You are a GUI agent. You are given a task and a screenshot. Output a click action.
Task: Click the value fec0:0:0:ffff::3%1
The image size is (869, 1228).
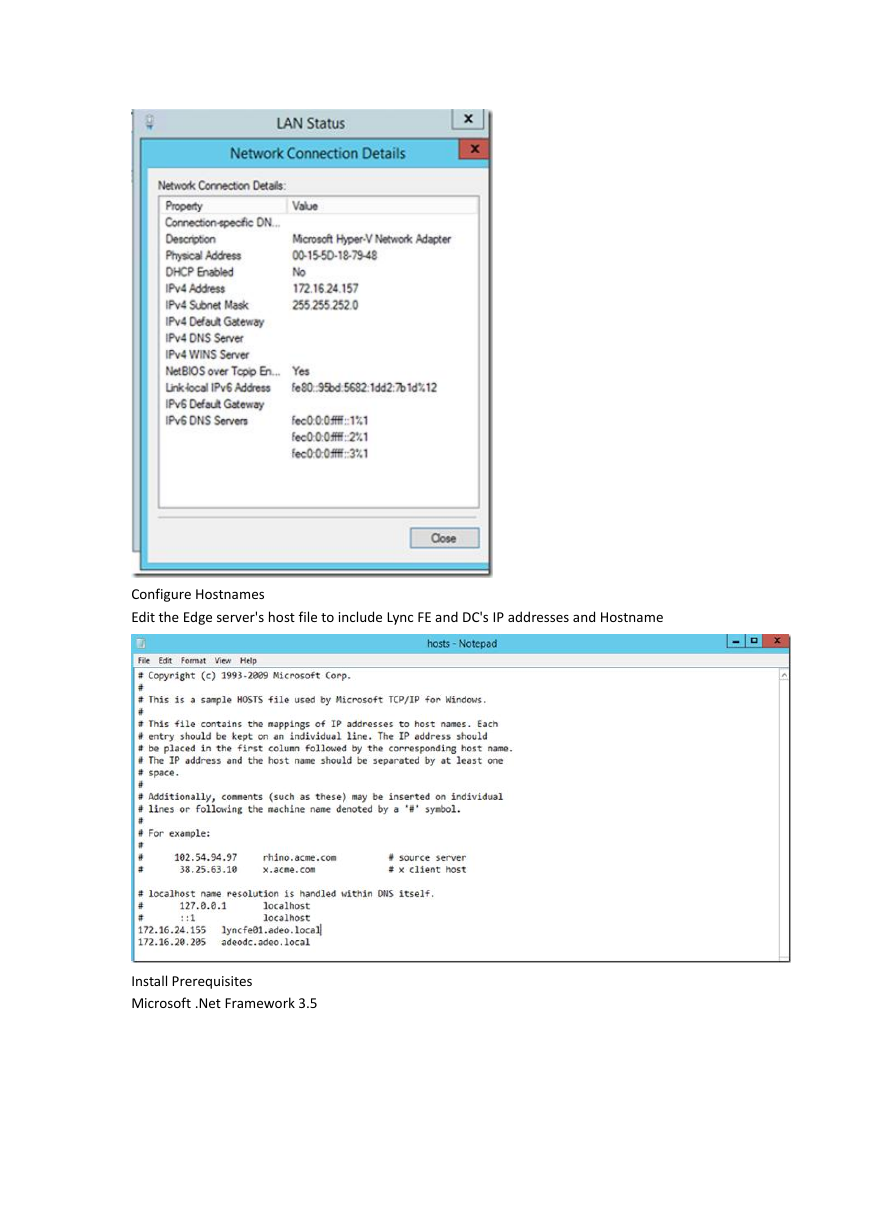[330, 454]
